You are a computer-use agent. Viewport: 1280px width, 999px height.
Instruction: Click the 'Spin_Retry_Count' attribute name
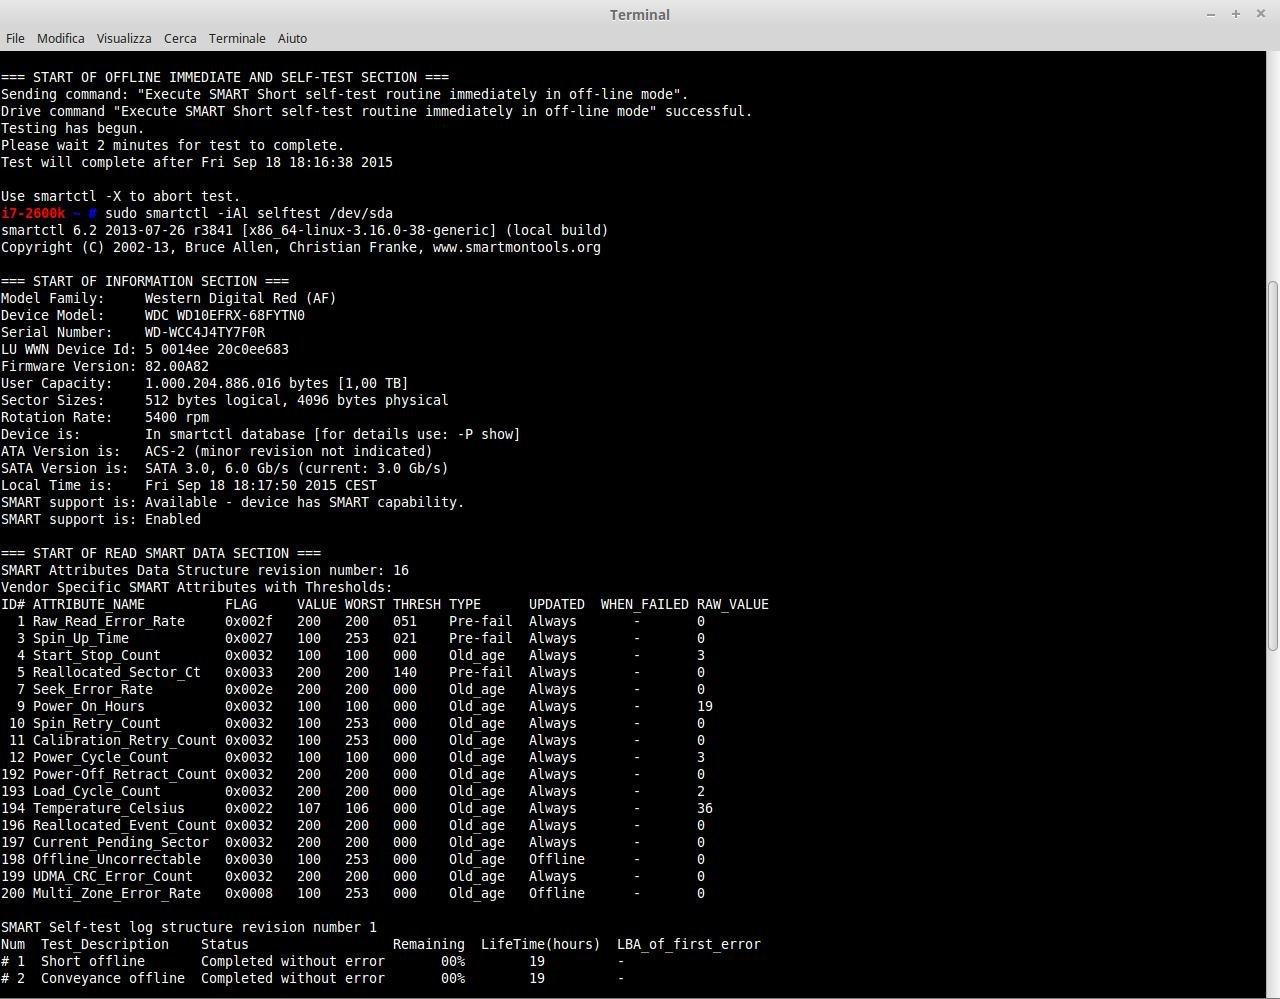pyautogui.click(x=97, y=723)
